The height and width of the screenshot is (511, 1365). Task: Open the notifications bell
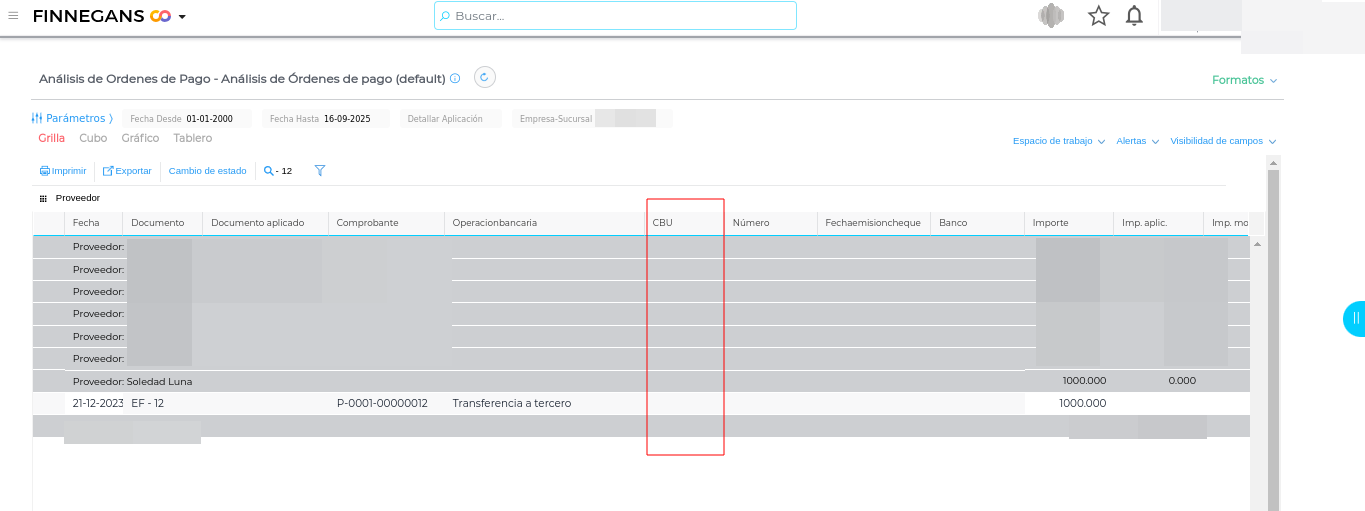(x=1134, y=15)
